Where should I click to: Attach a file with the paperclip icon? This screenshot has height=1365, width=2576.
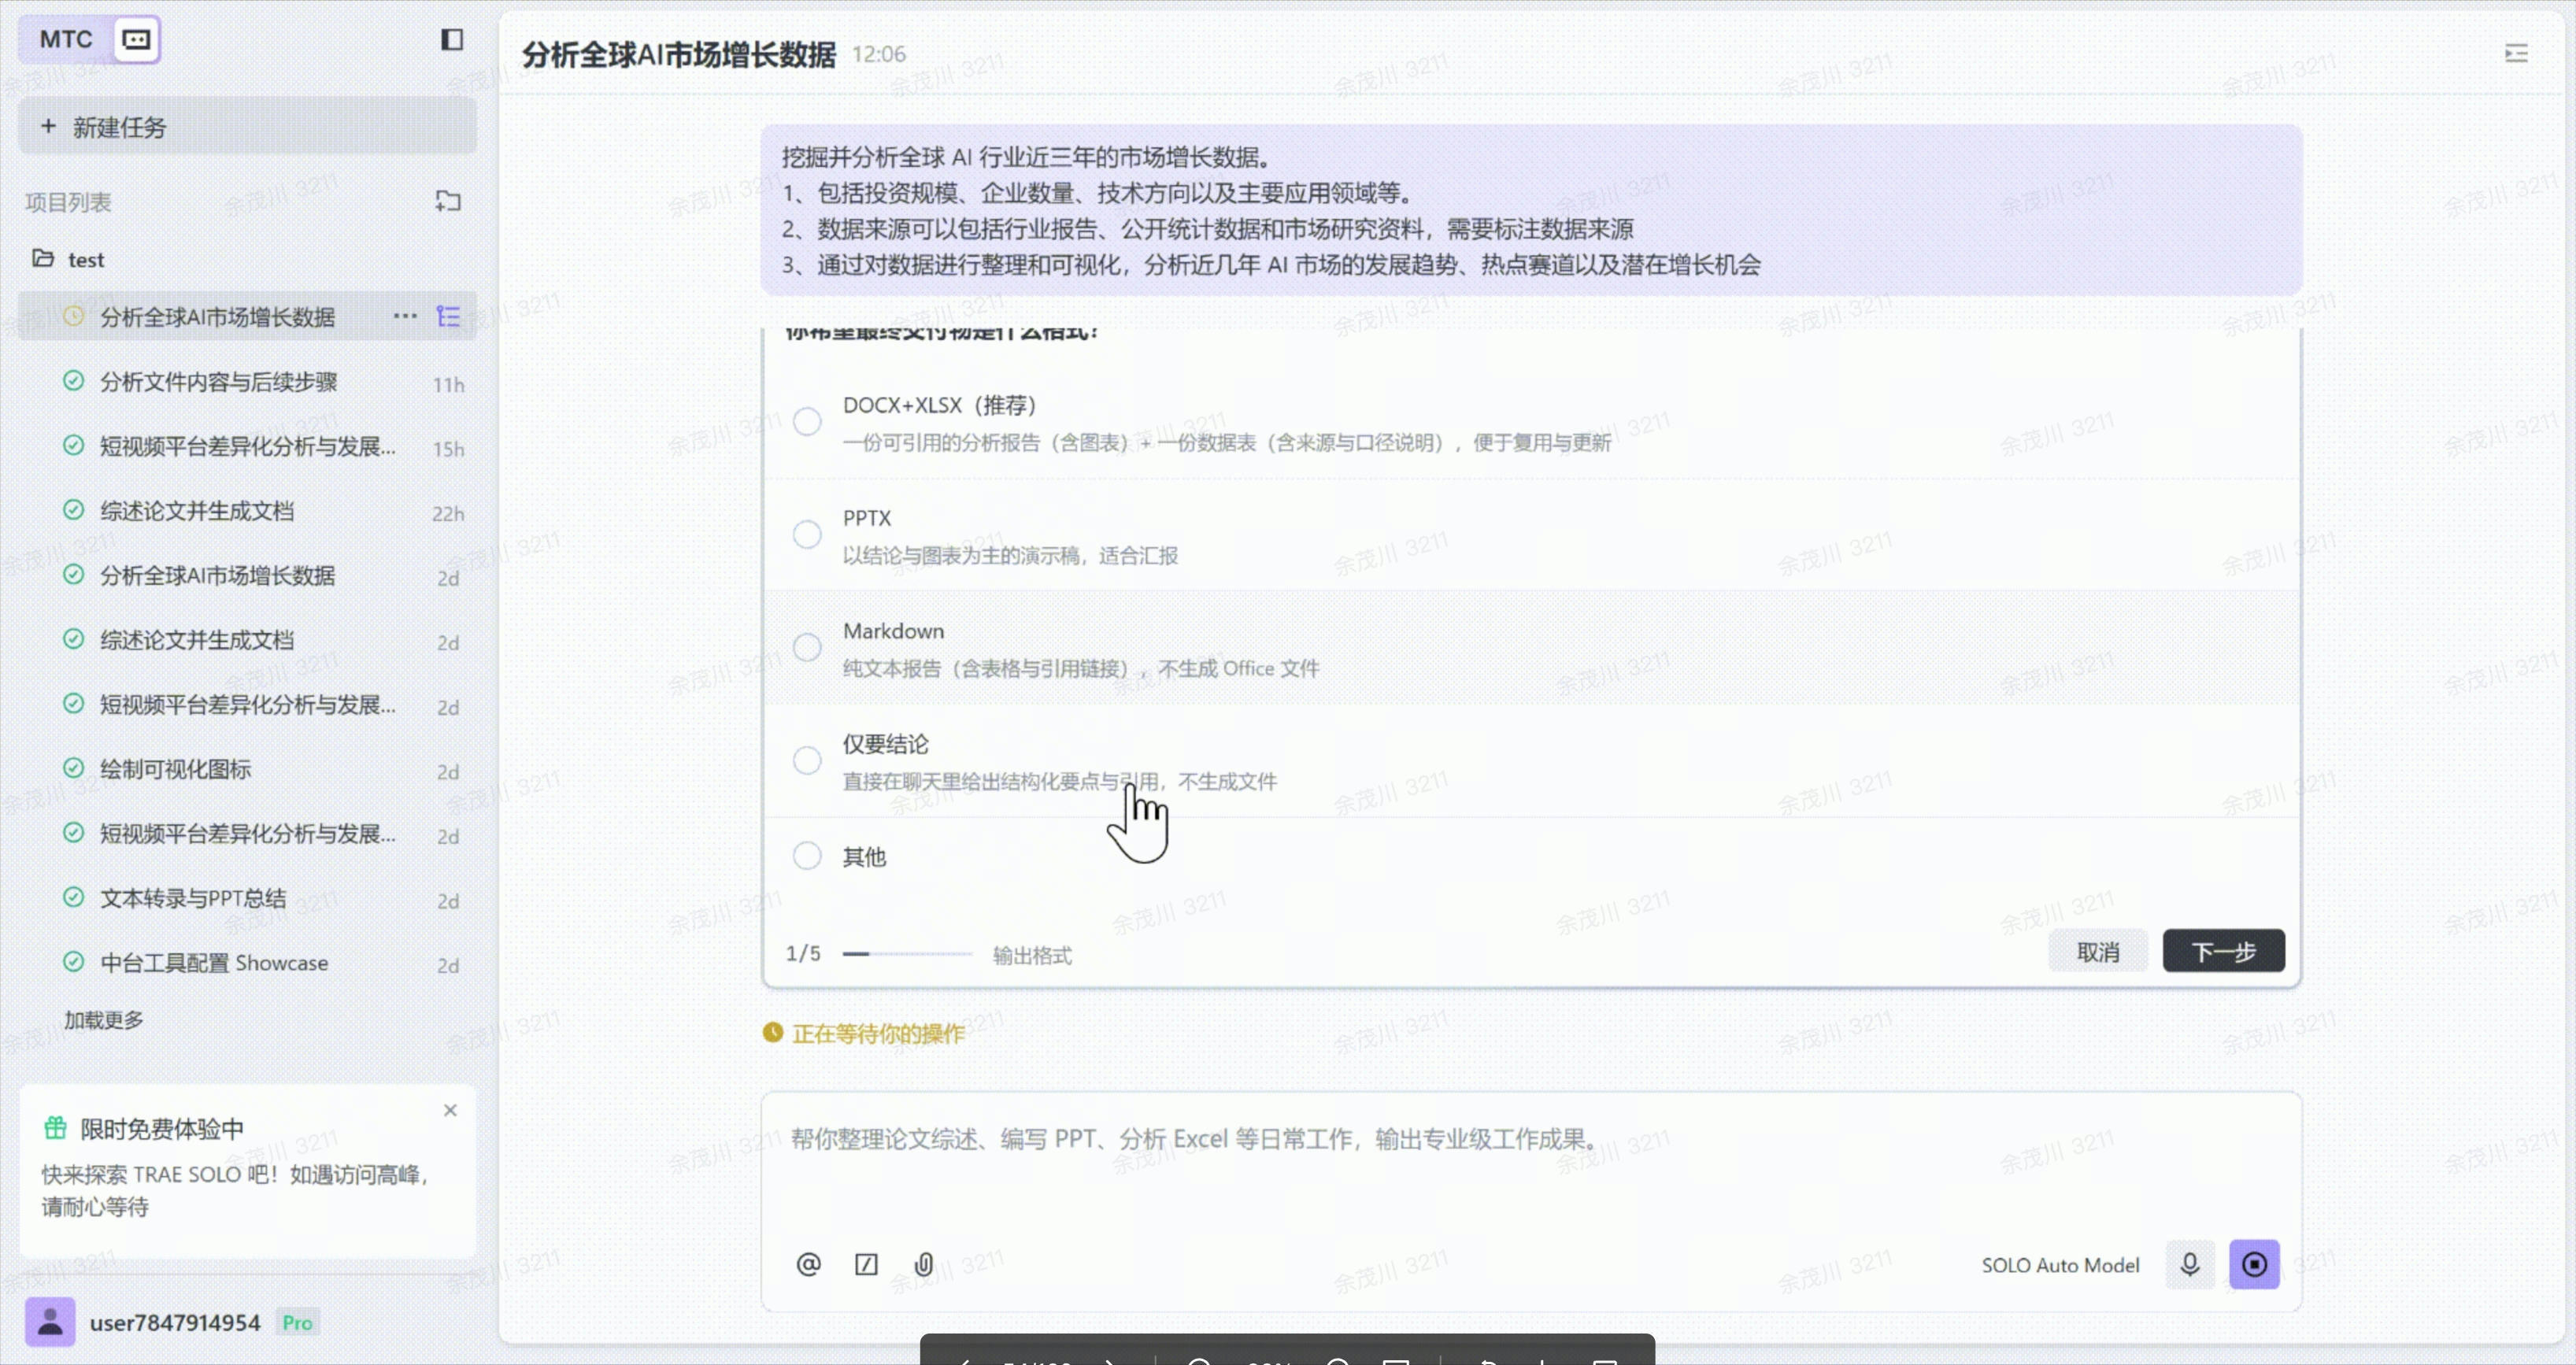(x=923, y=1264)
